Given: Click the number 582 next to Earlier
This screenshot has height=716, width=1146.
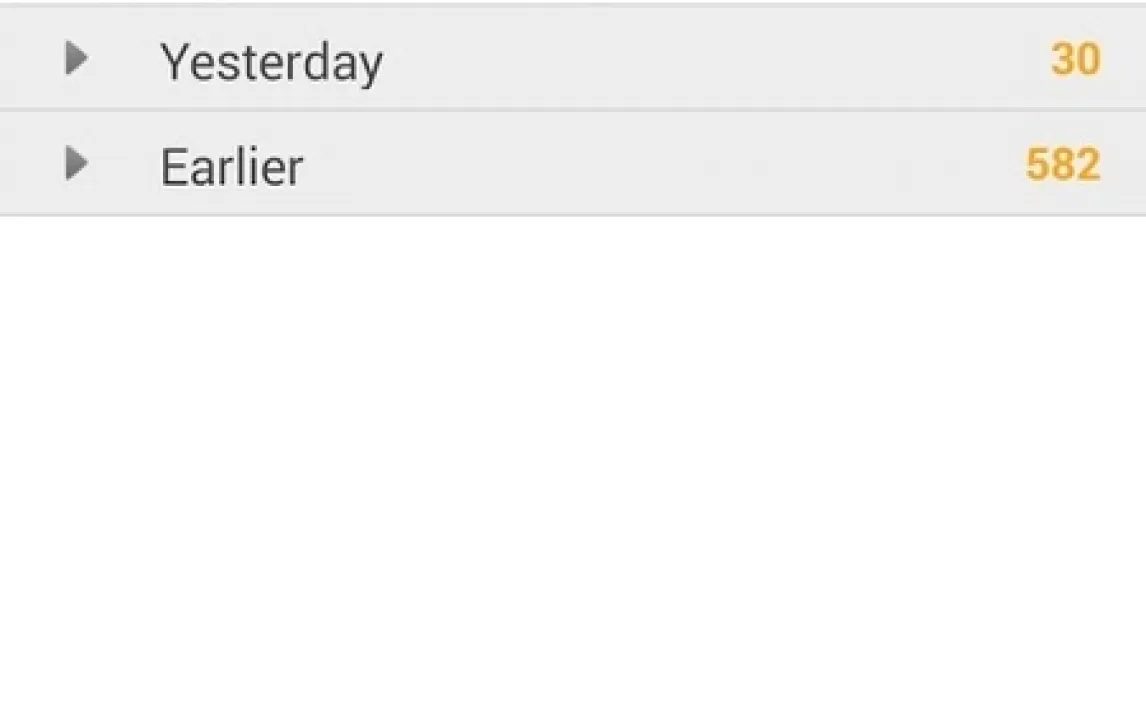Looking at the screenshot, I should [1062, 164].
